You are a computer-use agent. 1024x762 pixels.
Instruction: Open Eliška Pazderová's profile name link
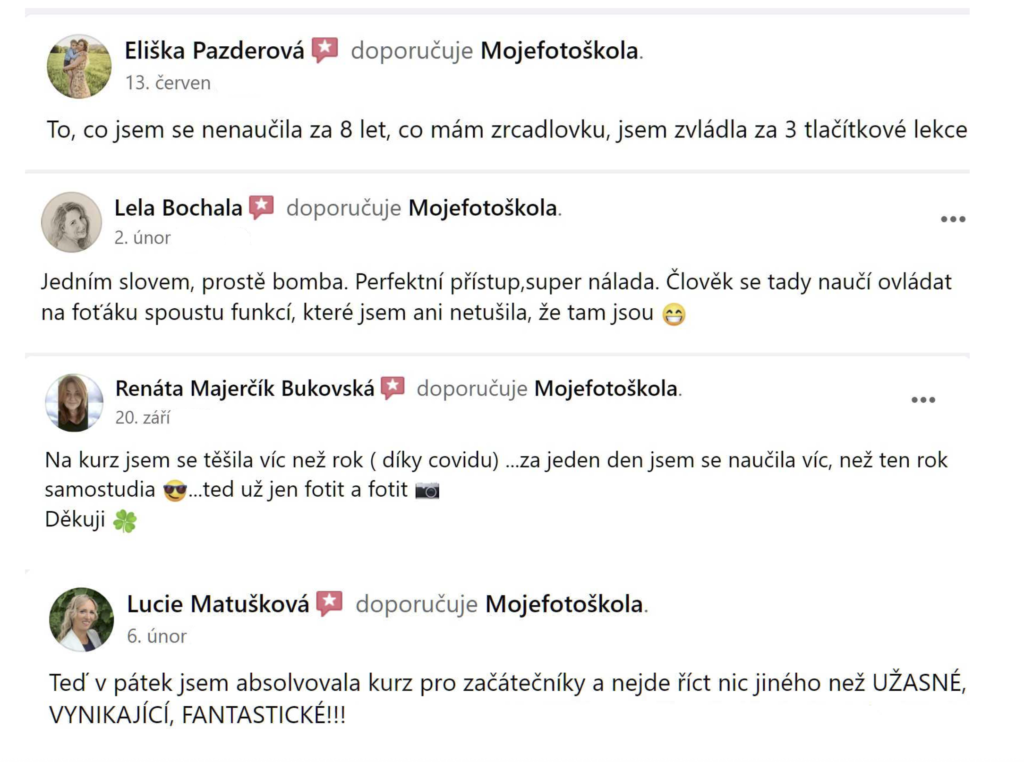point(214,51)
